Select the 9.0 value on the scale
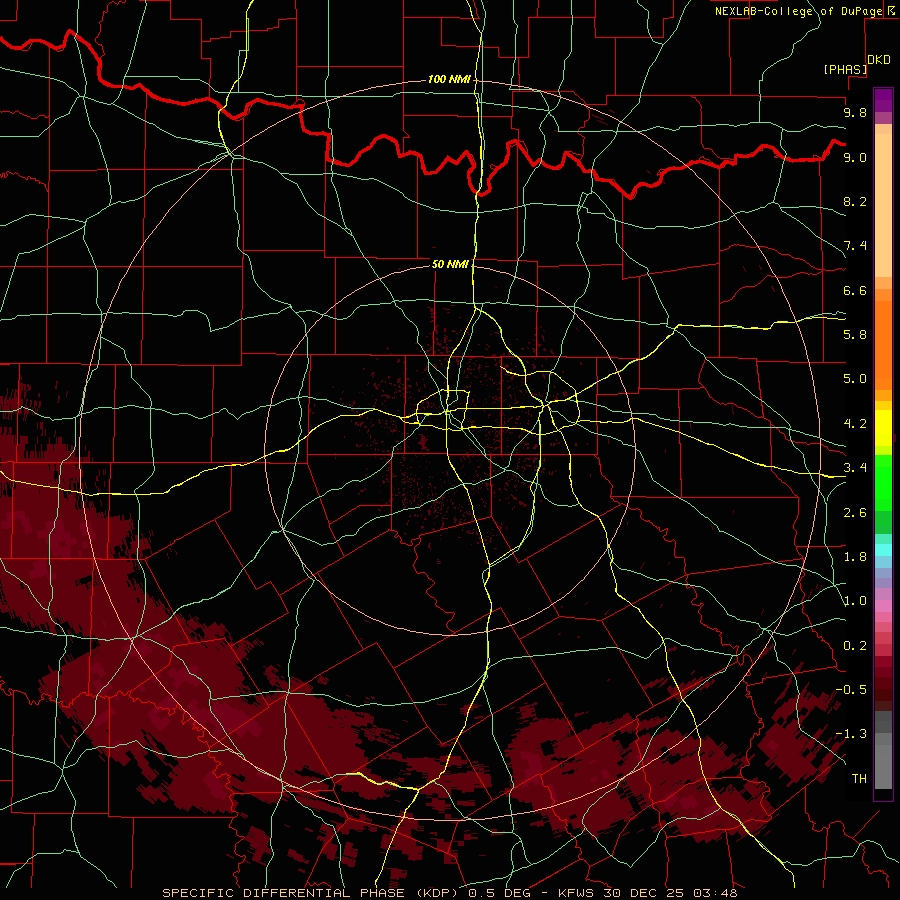The image size is (900, 900). point(855,157)
